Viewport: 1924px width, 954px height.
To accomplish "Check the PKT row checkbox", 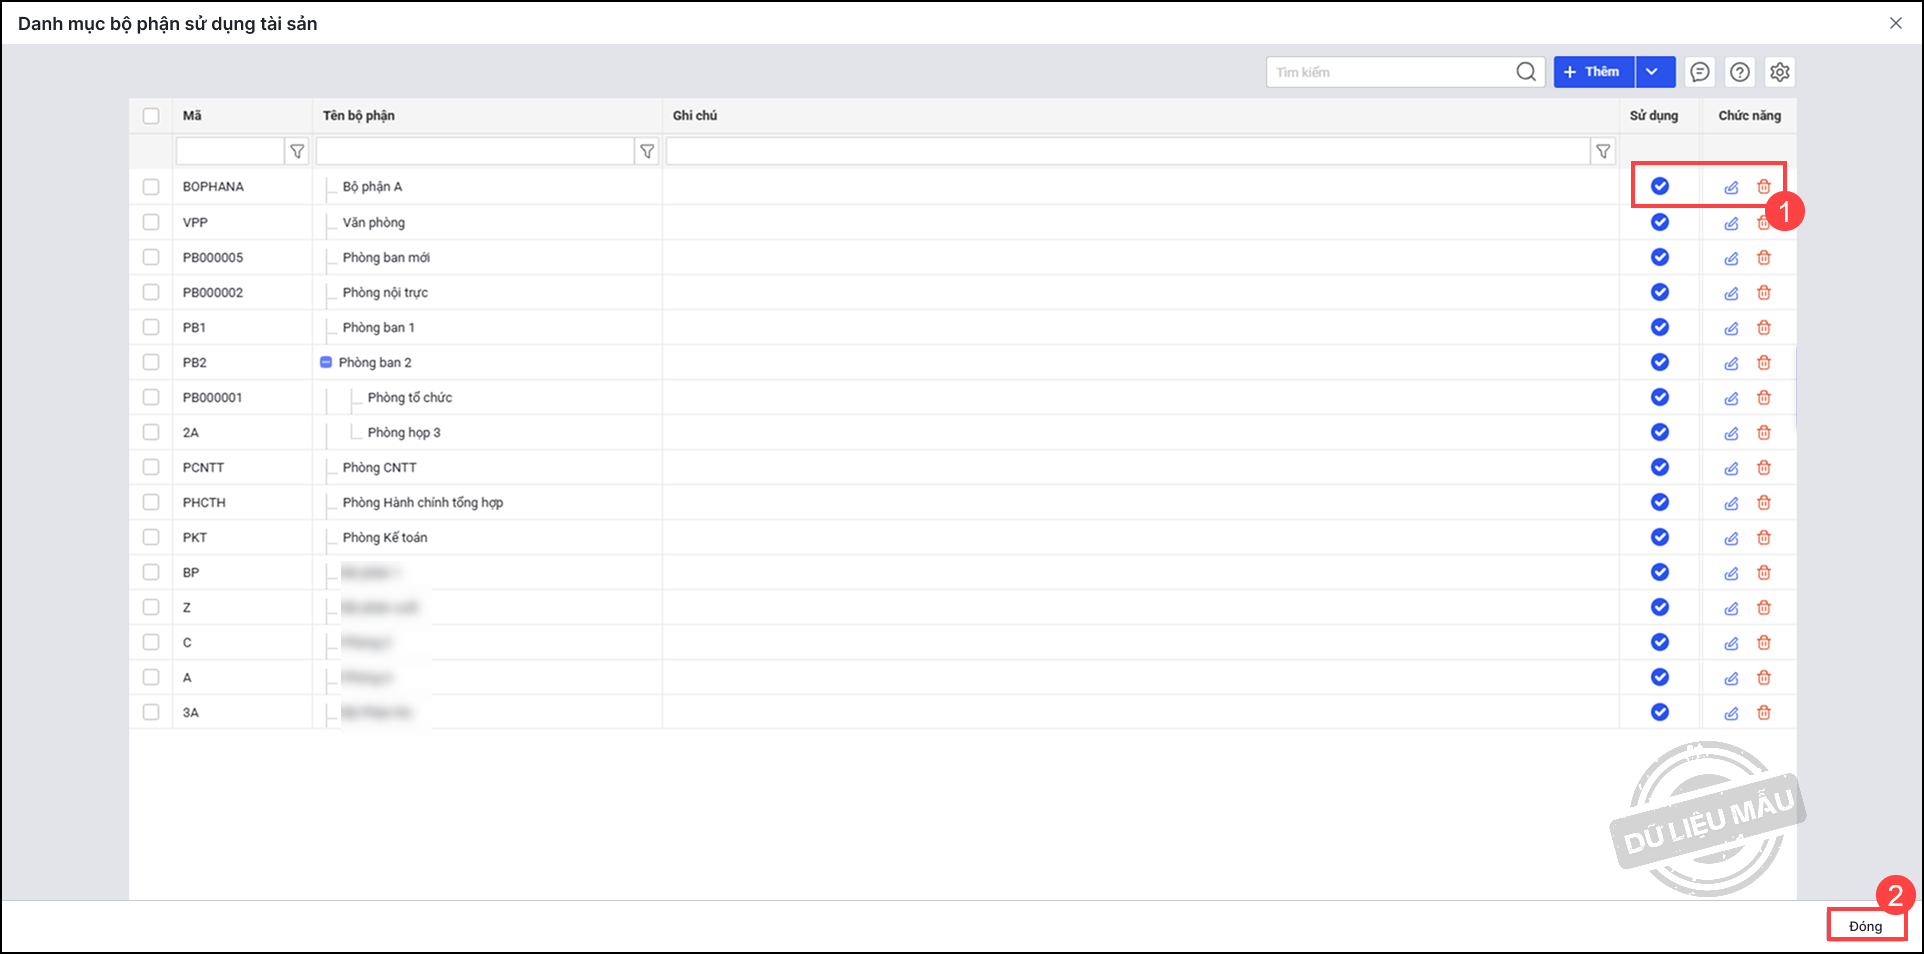I will 151,537.
